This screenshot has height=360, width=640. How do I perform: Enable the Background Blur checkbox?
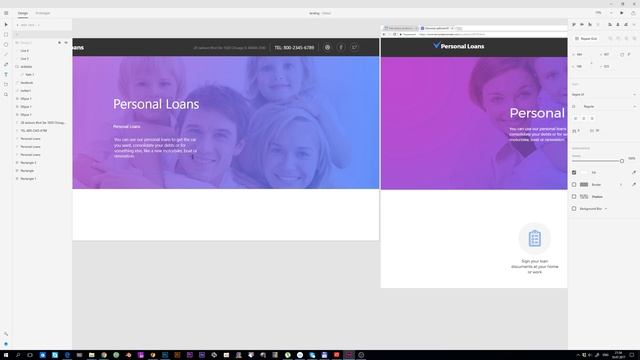coord(574,209)
